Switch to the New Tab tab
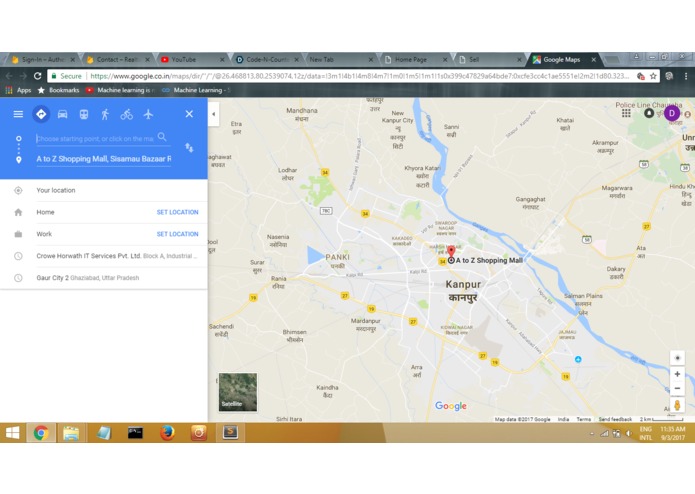The height and width of the screenshot is (494, 695). [x=341, y=59]
